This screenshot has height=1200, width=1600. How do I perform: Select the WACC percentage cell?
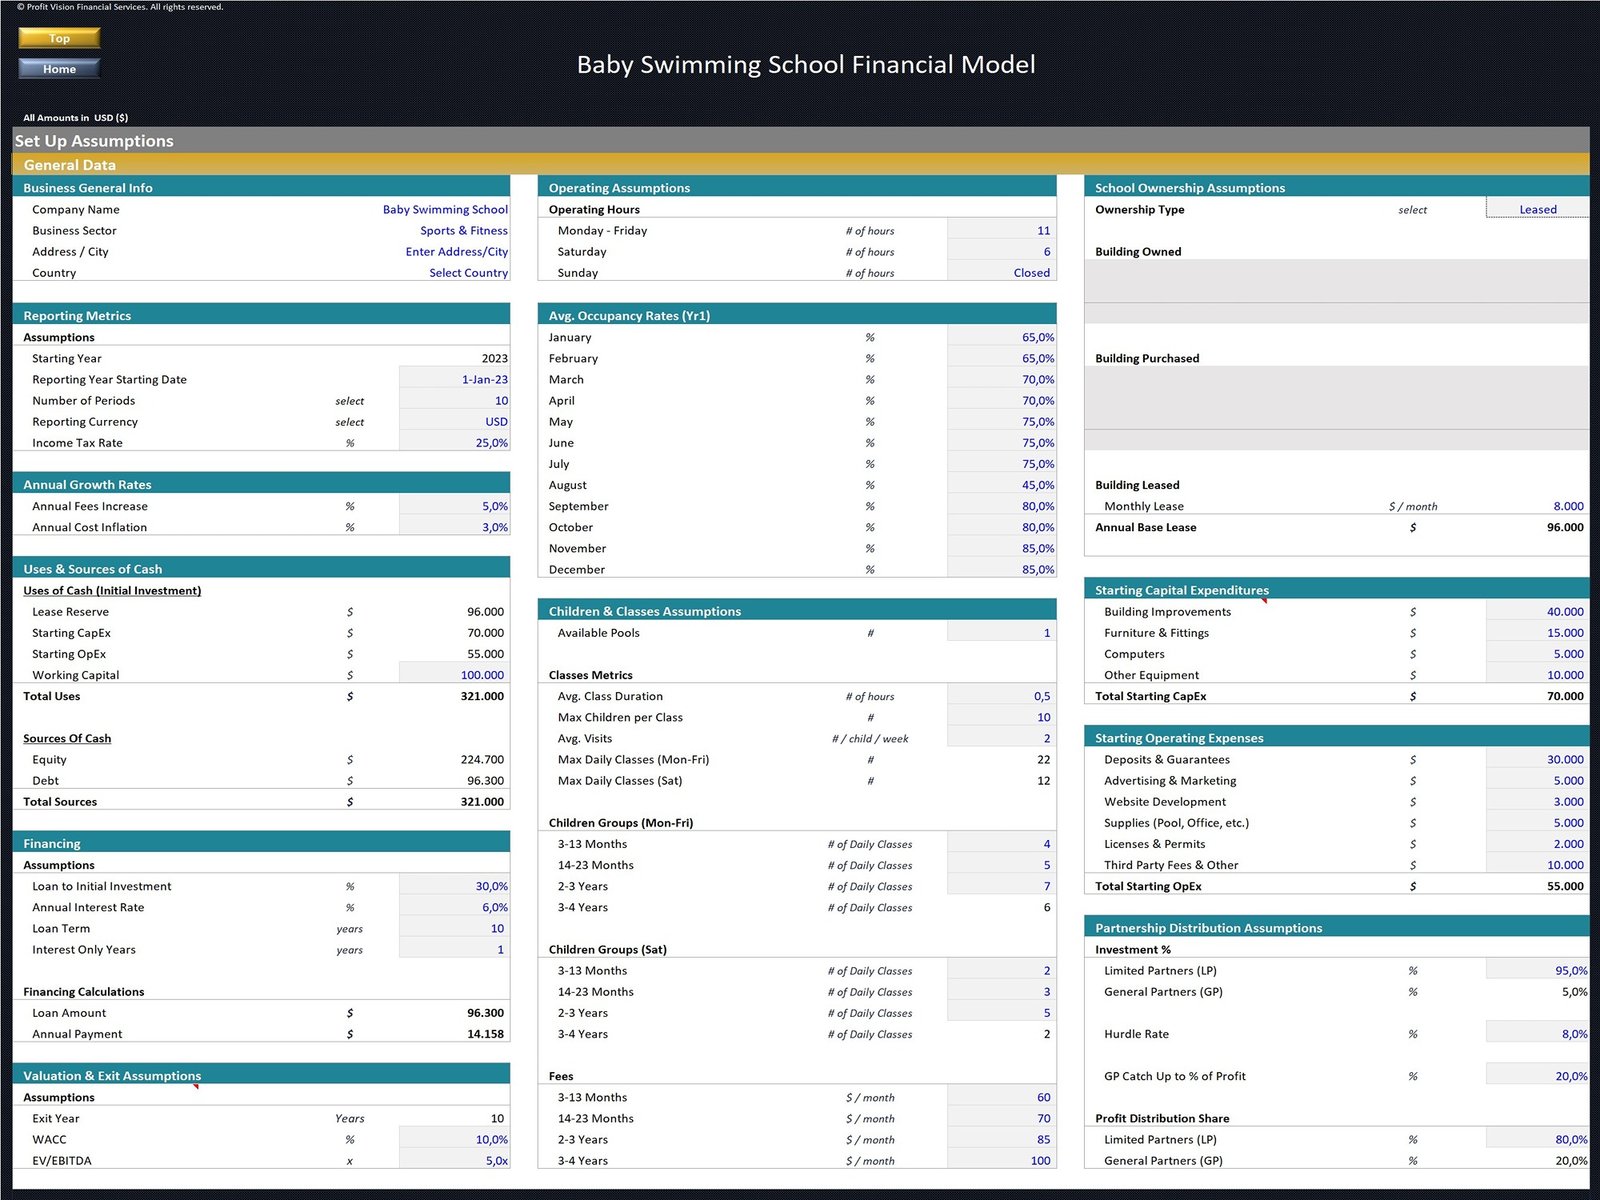tap(455, 1140)
